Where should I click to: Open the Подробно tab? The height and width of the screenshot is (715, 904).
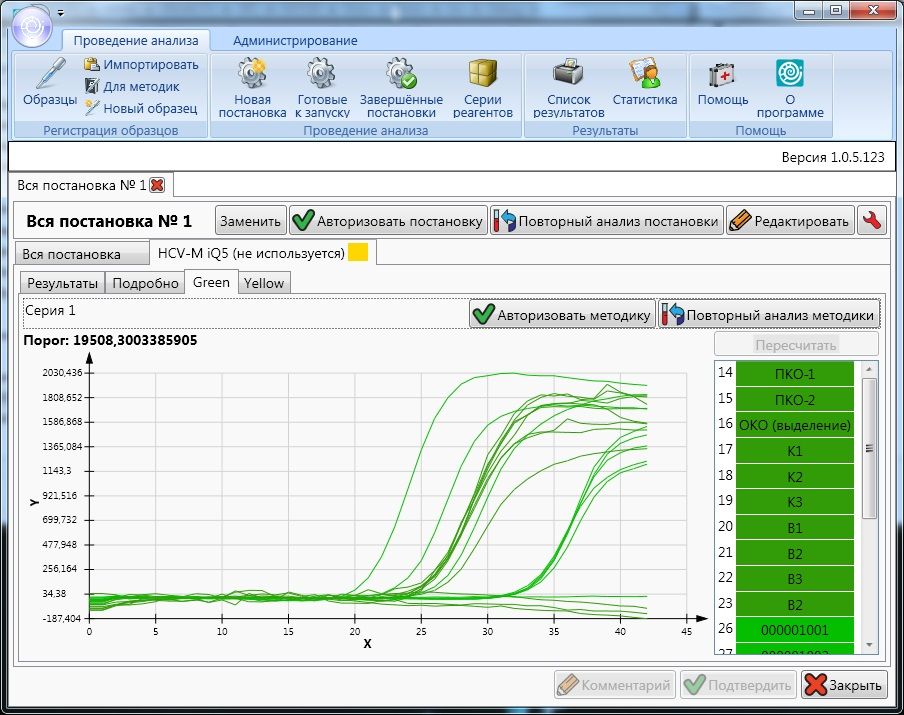click(x=145, y=283)
